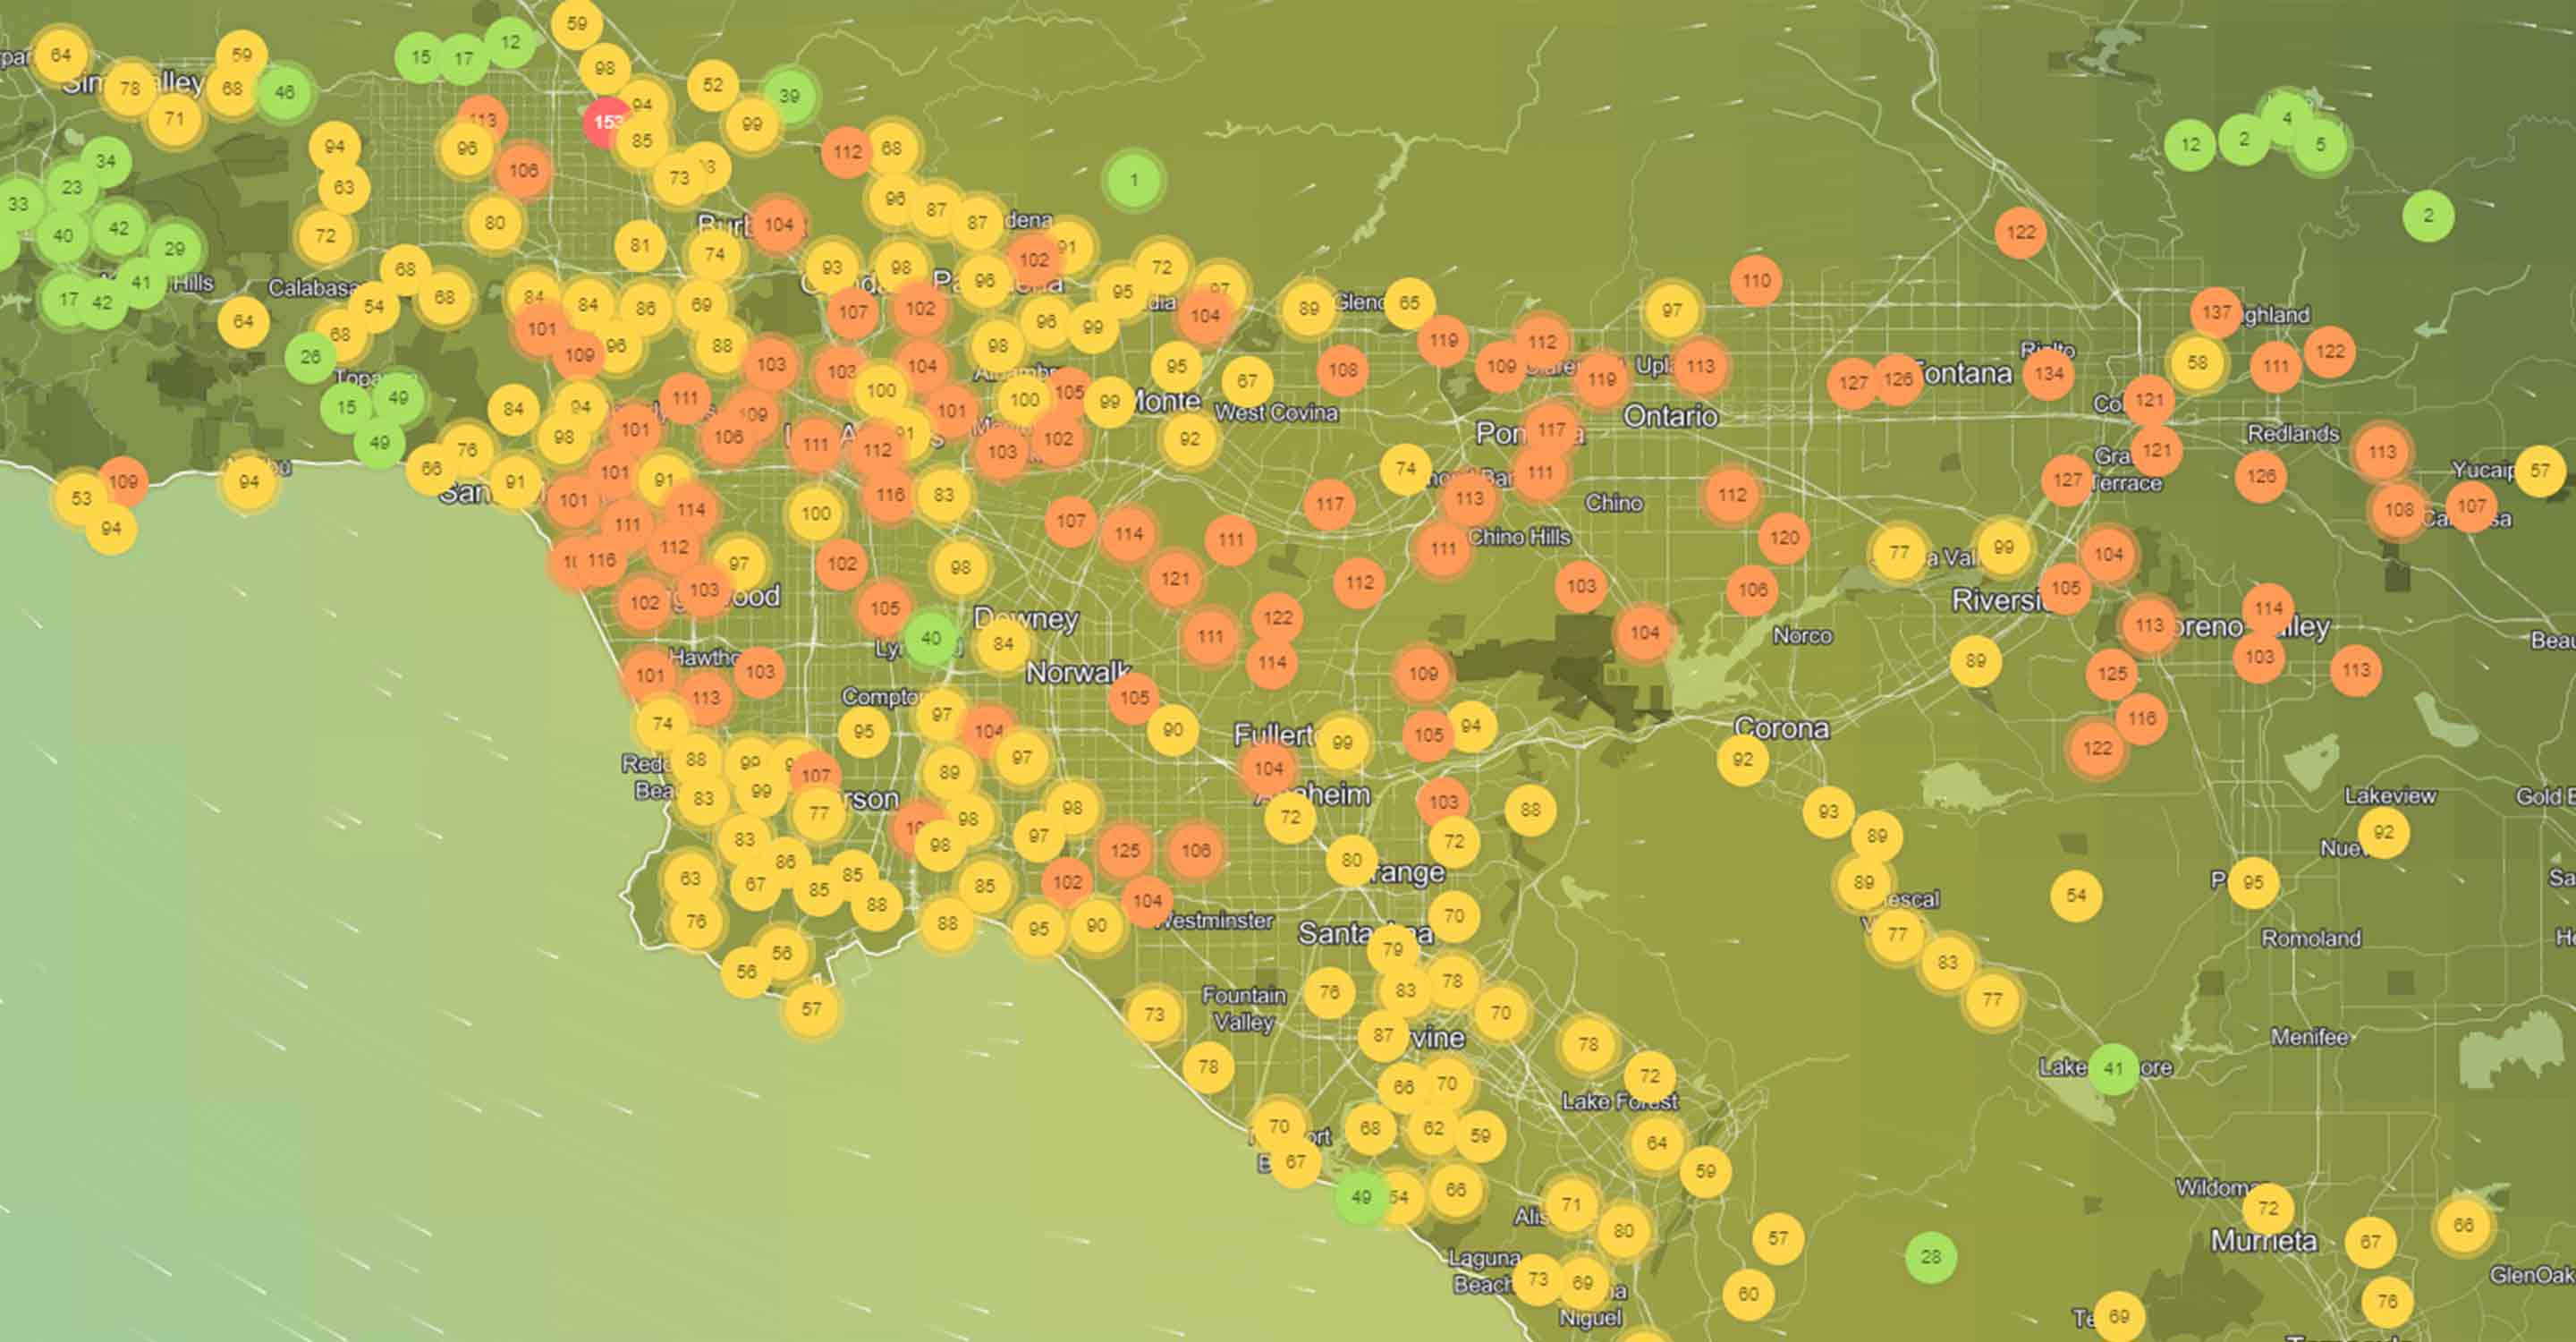This screenshot has width=2576, height=1342.
Task: Open the yellow 53 marker on the coast
Action: point(81,498)
